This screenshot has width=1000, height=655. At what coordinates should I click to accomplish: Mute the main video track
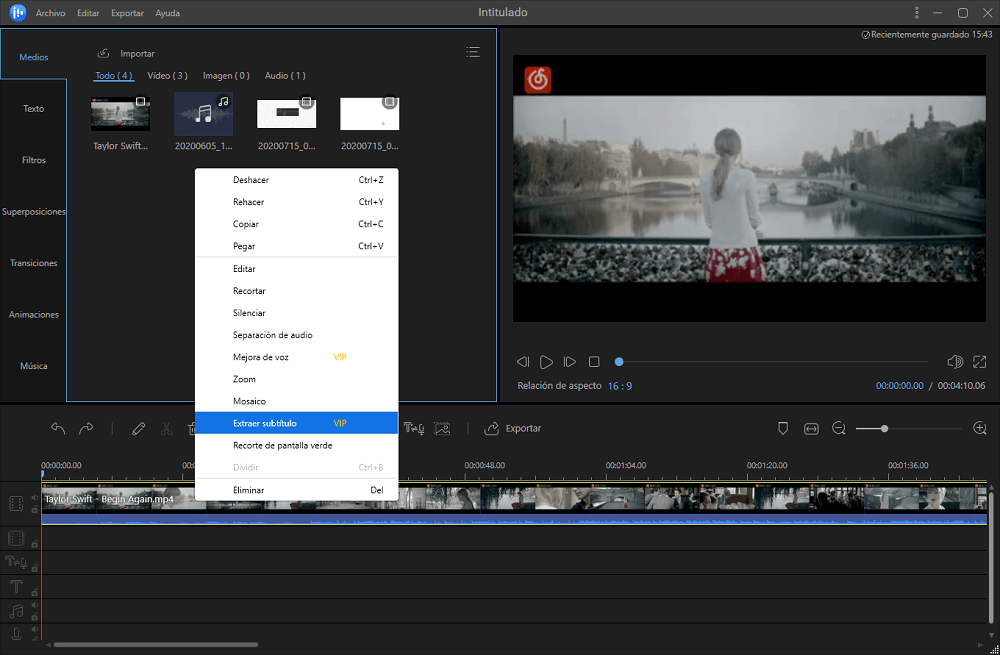point(35,499)
